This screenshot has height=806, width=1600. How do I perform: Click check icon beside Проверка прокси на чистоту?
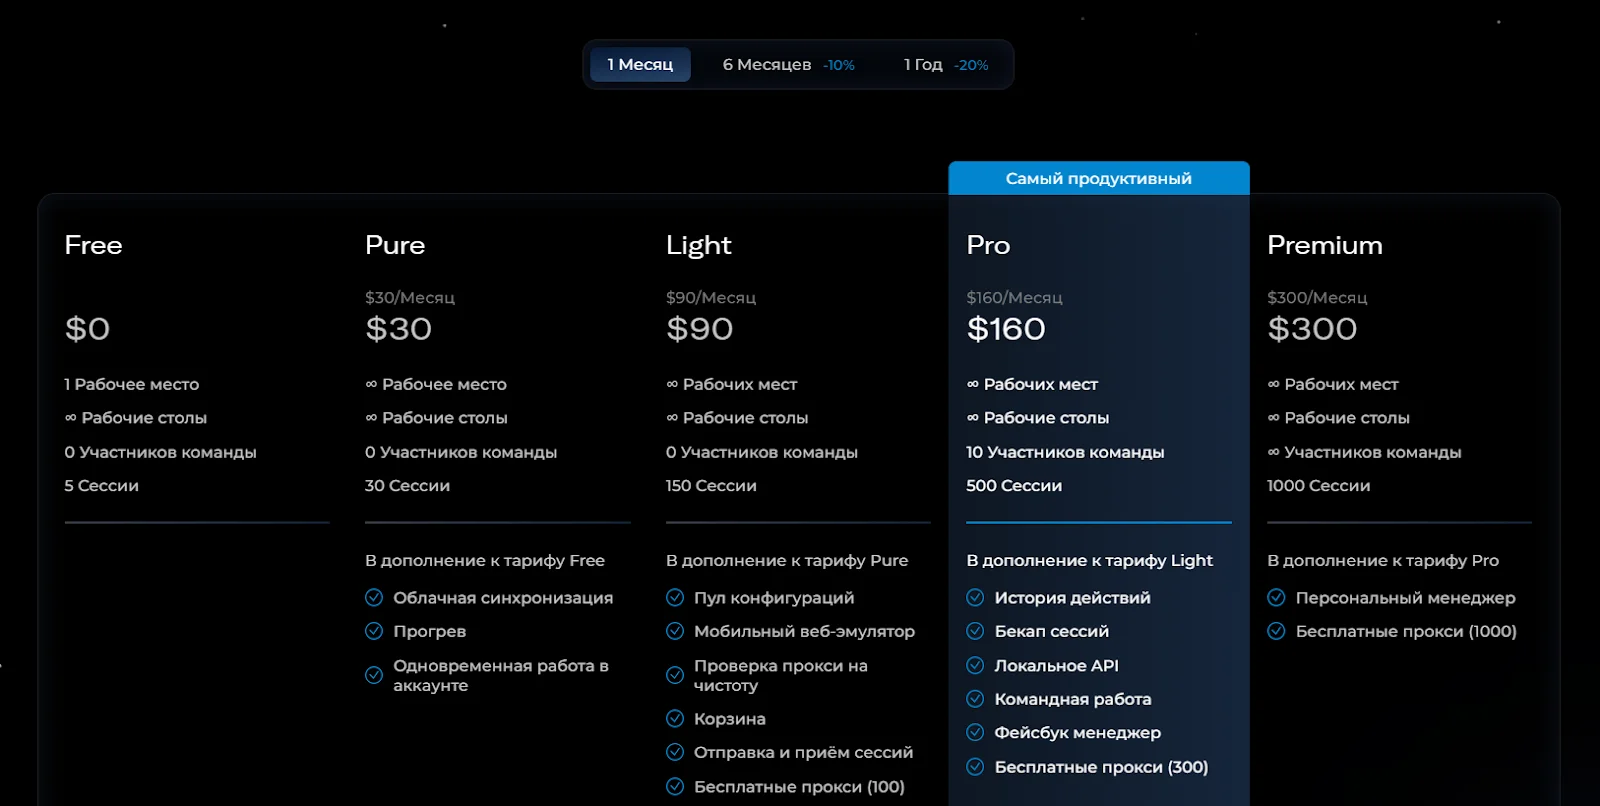[675, 675]
